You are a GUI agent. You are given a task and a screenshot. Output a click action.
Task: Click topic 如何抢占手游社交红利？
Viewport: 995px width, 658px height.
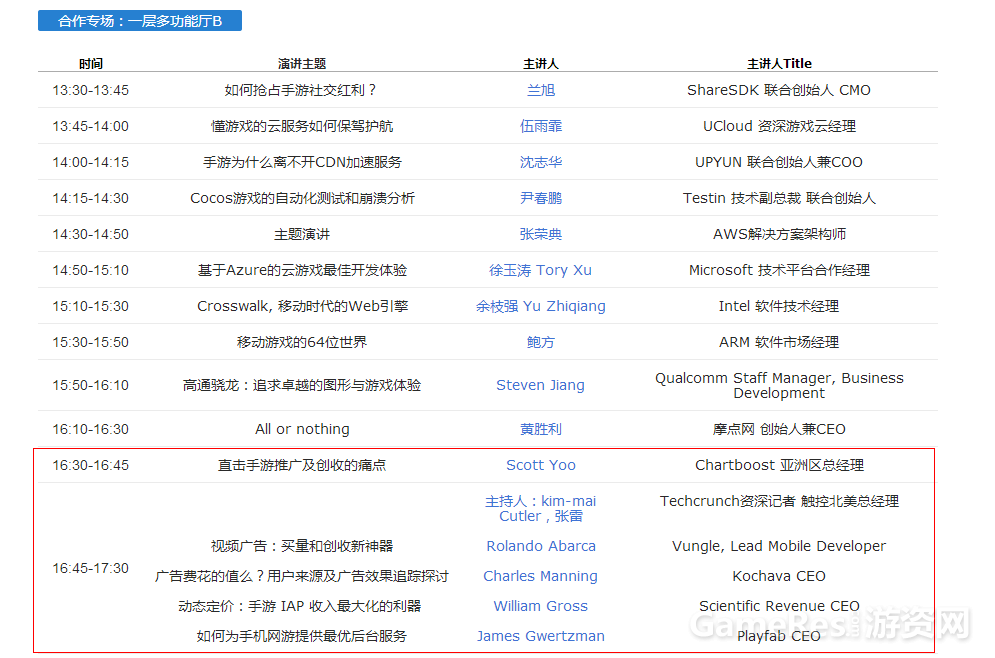[x=302, y=90]
